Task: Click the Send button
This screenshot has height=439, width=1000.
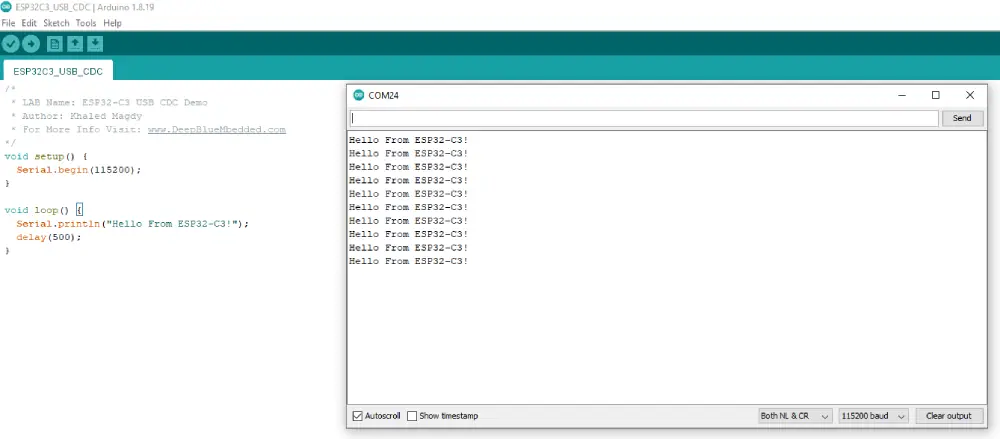Action: 962,118
